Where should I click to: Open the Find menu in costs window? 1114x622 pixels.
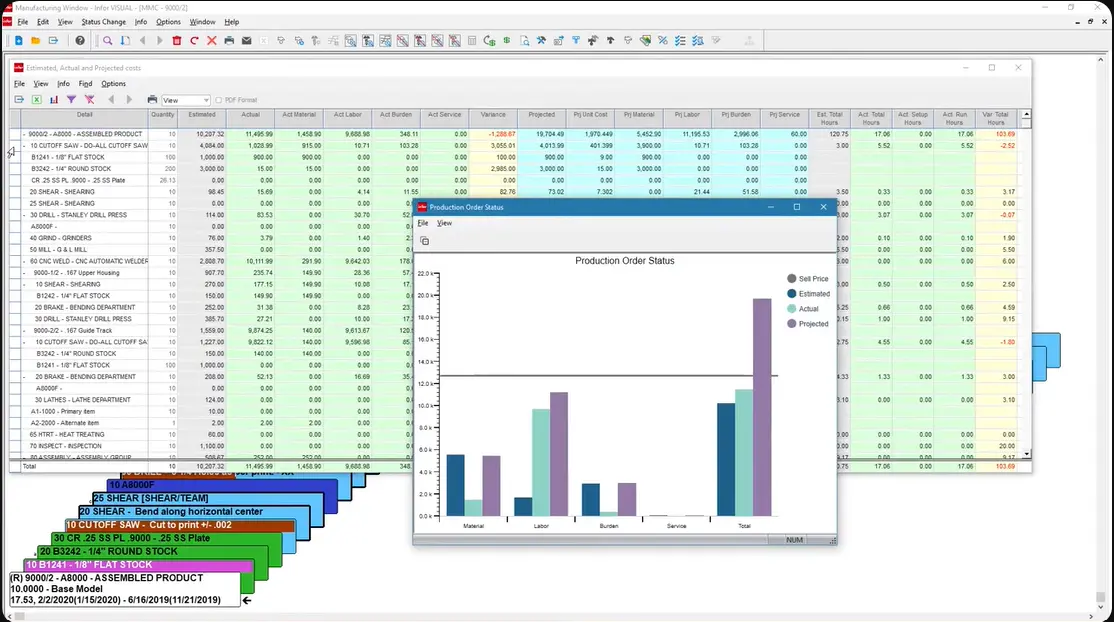coord(85,84)
